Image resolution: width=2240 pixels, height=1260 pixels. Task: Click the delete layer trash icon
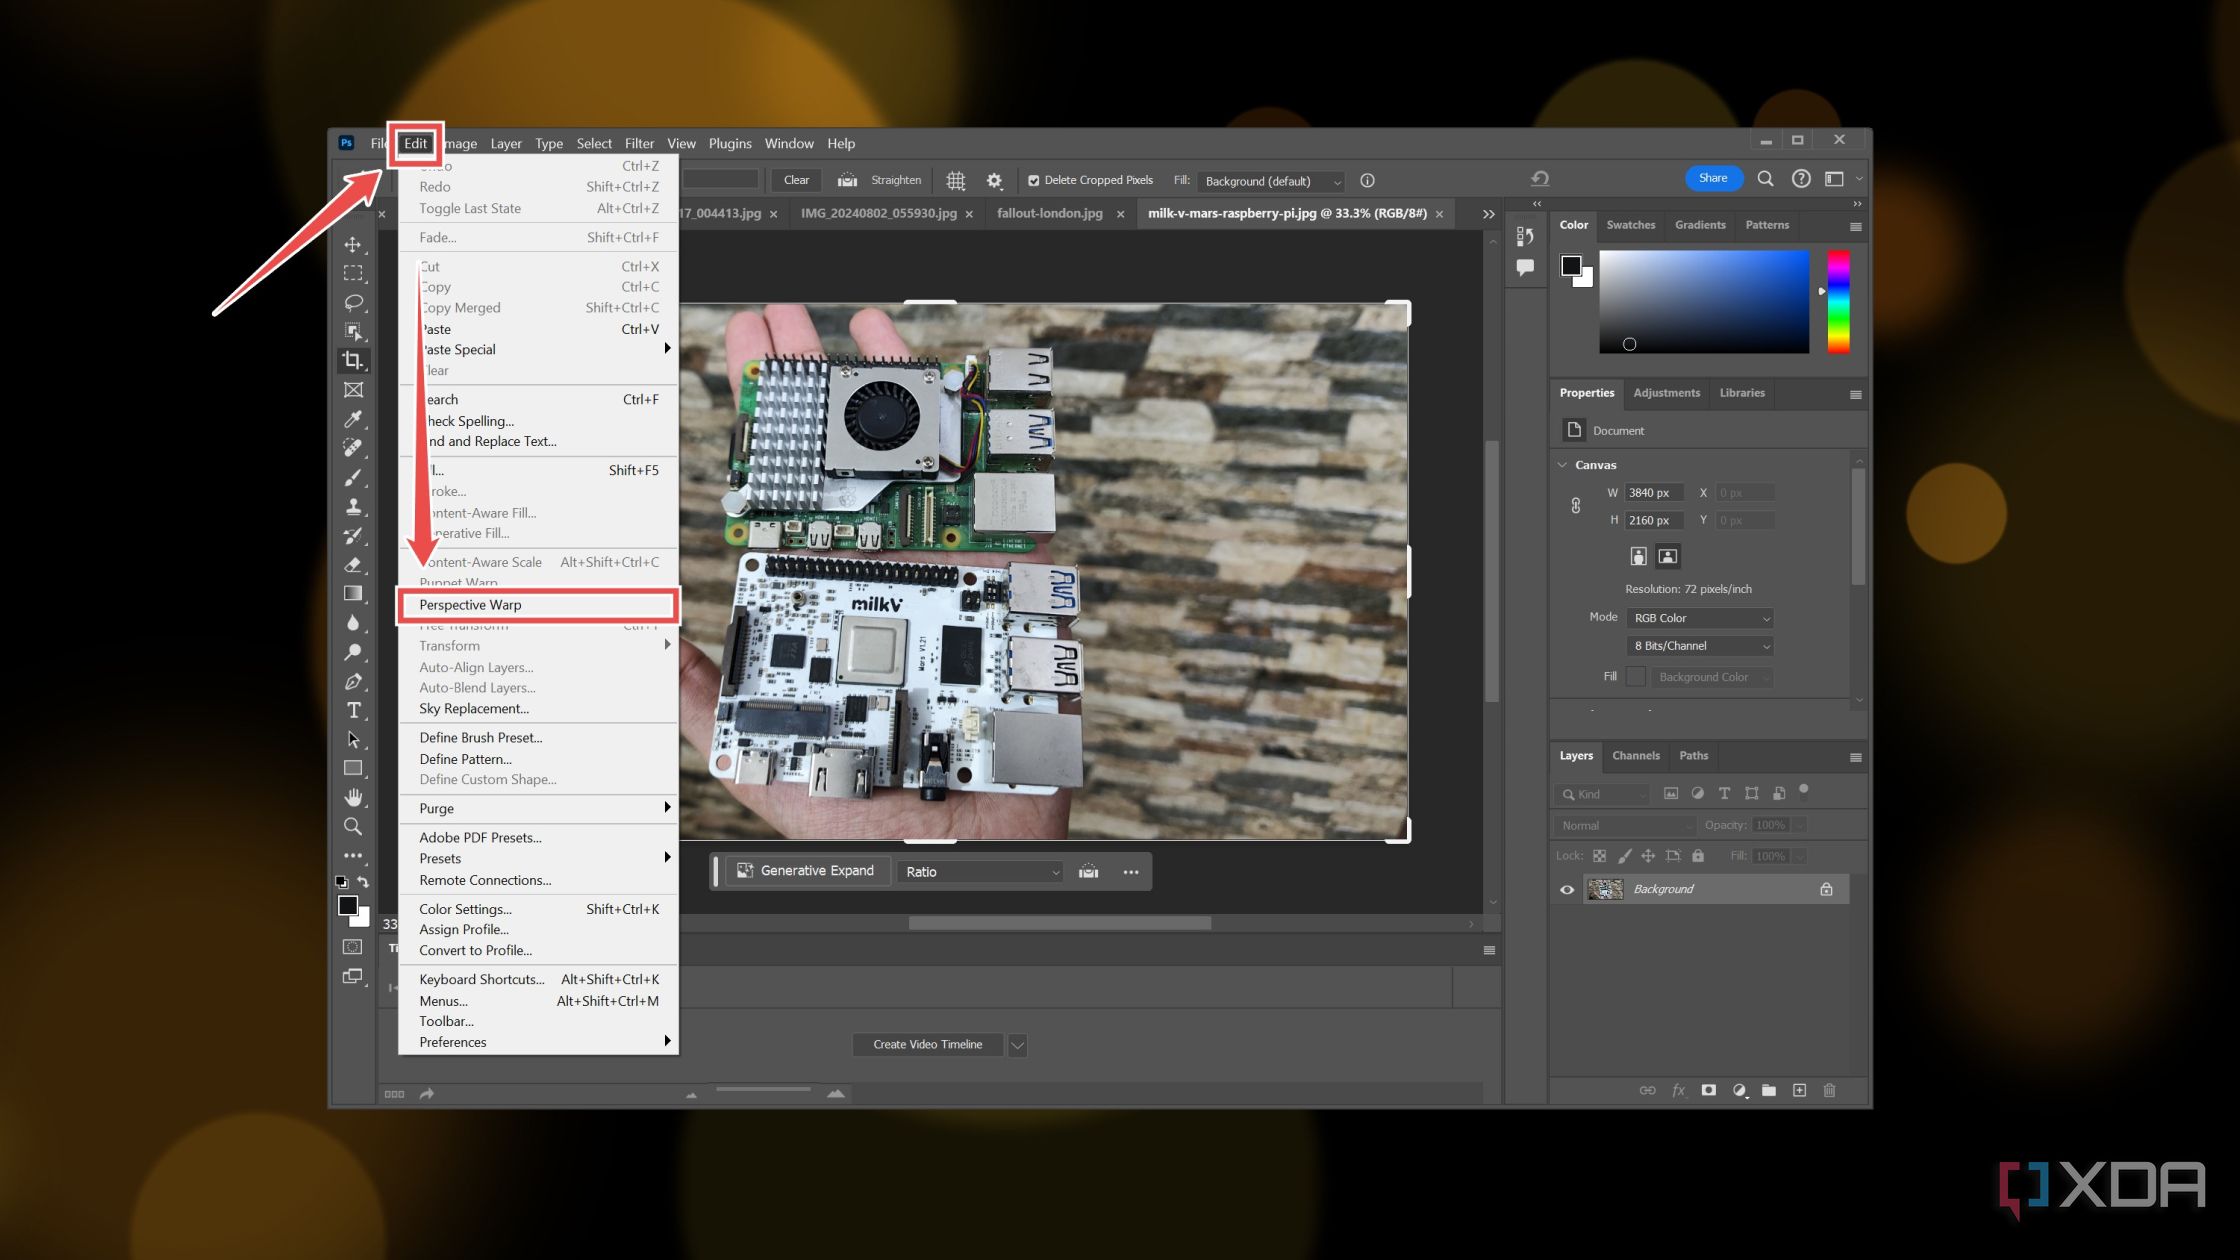pyautogui.click(x=1829, y=1090)
